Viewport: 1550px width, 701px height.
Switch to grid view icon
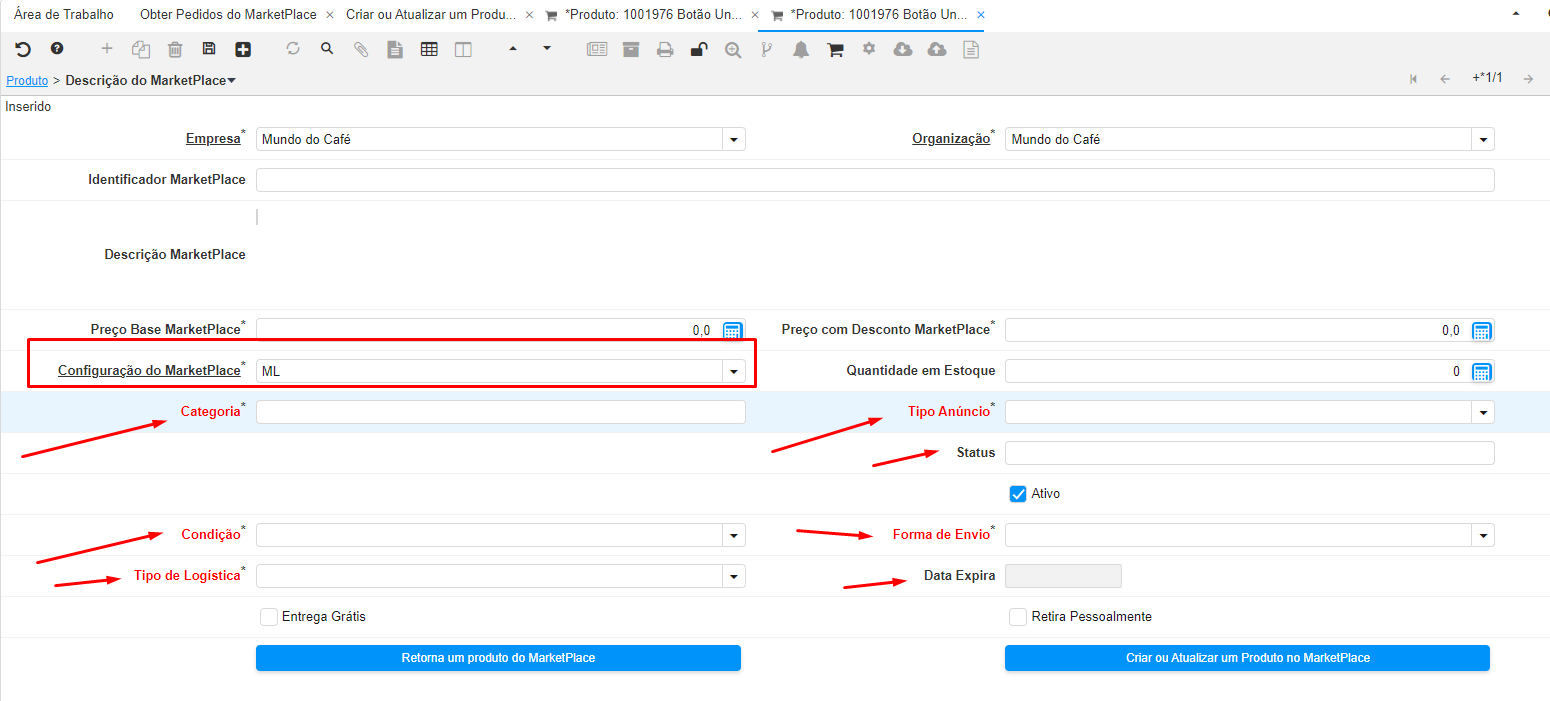pos(429,49)
